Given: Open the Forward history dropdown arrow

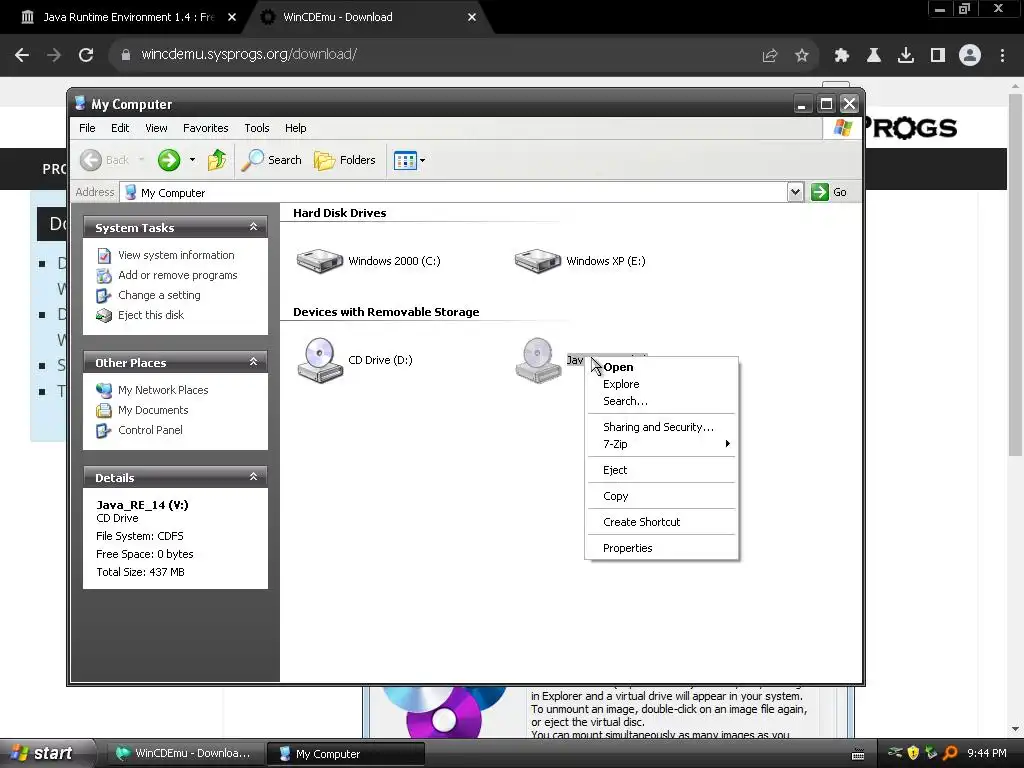Looking at the screenshot, I should click(192, 160).
